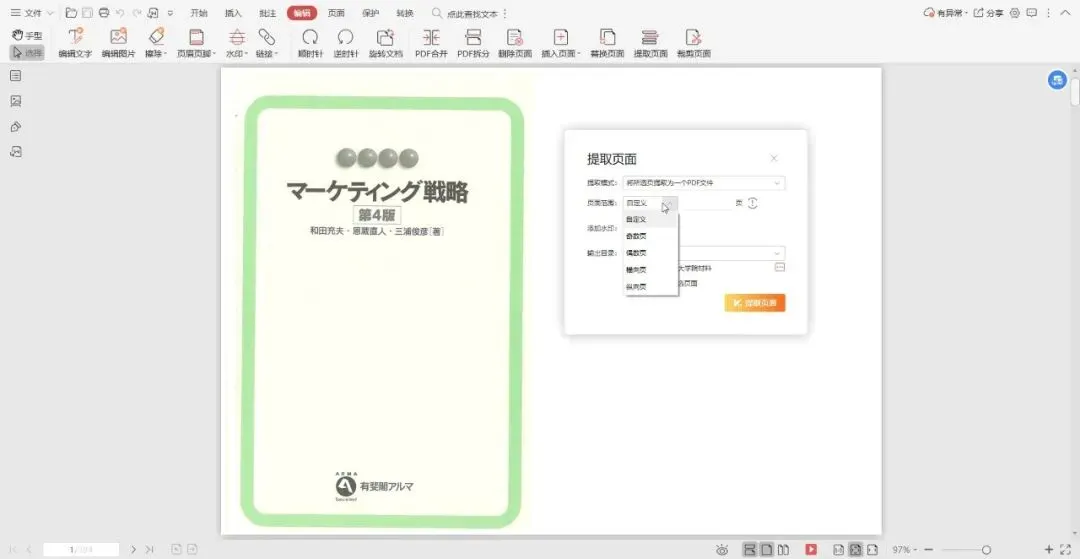Open the 文件 menu dropdown arrow
Image resolution: width=1080 pixels, height=559 pixels.
point(50,13)
